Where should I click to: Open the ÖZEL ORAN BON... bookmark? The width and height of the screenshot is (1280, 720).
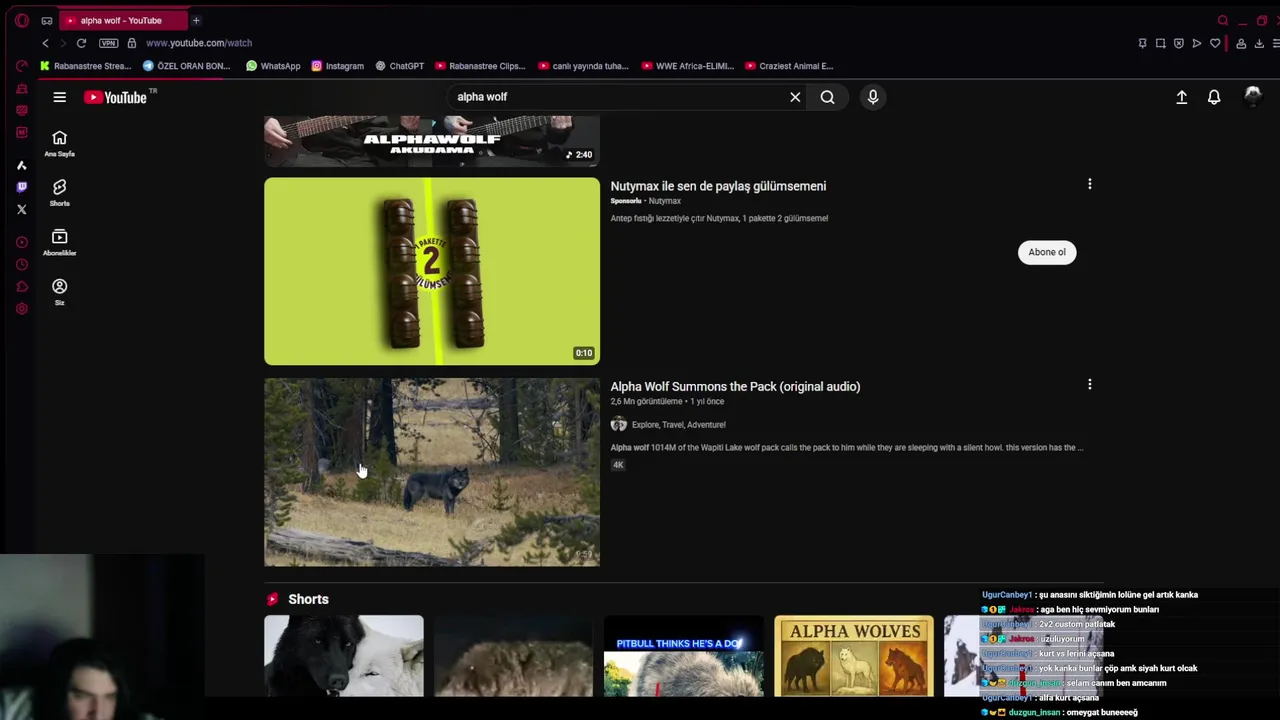pyautogui.click(x=186, y=66)
